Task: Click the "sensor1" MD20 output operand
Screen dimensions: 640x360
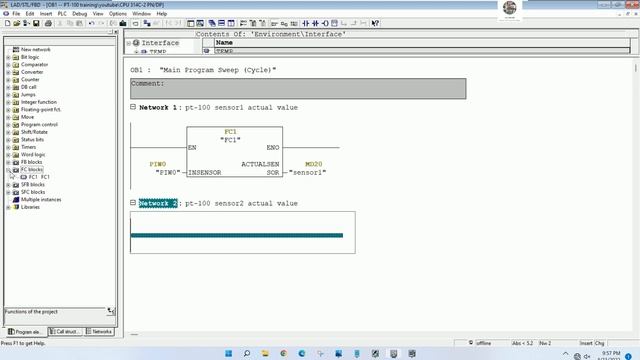Action: point(307,172)
